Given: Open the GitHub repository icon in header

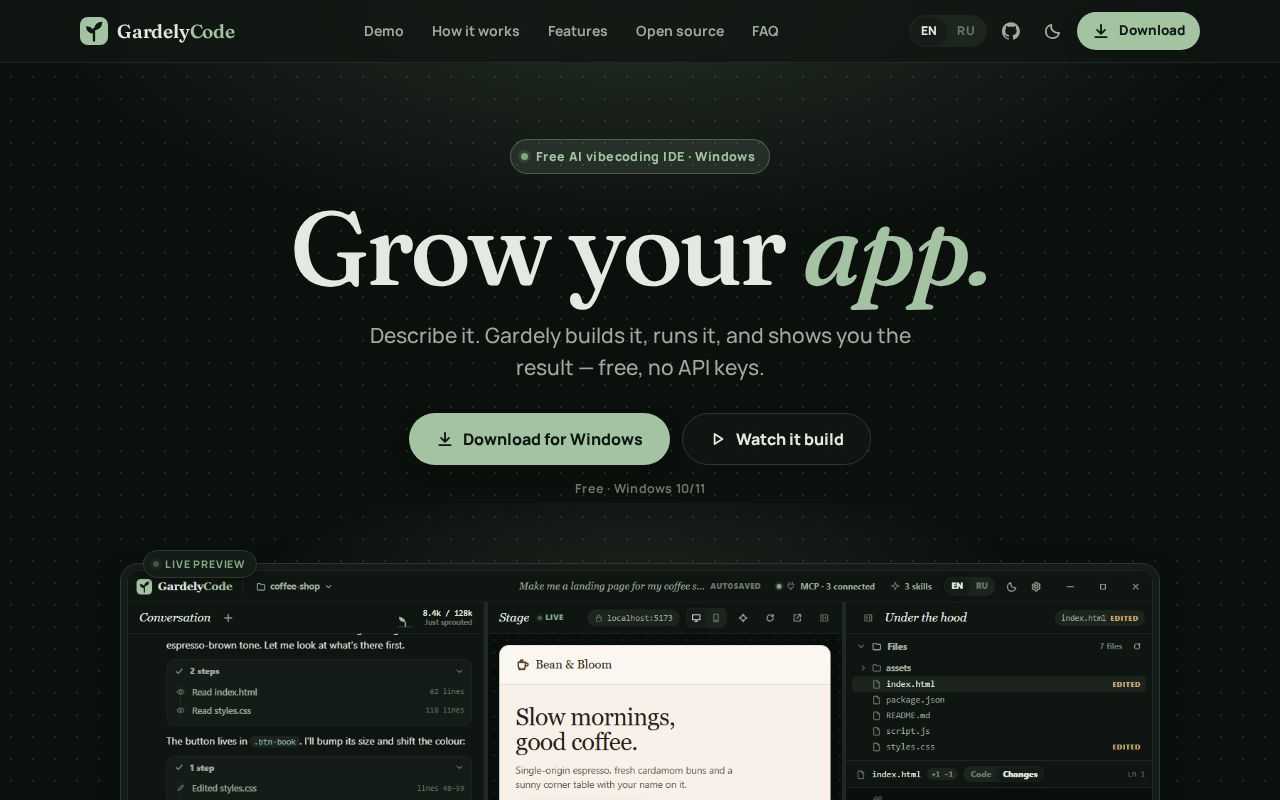Looking at the screenshot, I should coord(1011,31).
